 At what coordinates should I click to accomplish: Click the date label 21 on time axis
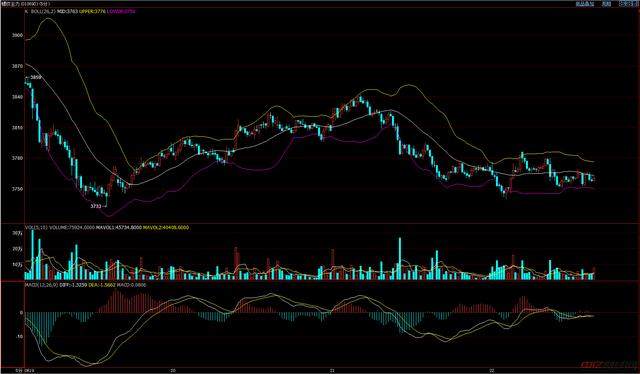pos(332,370)
